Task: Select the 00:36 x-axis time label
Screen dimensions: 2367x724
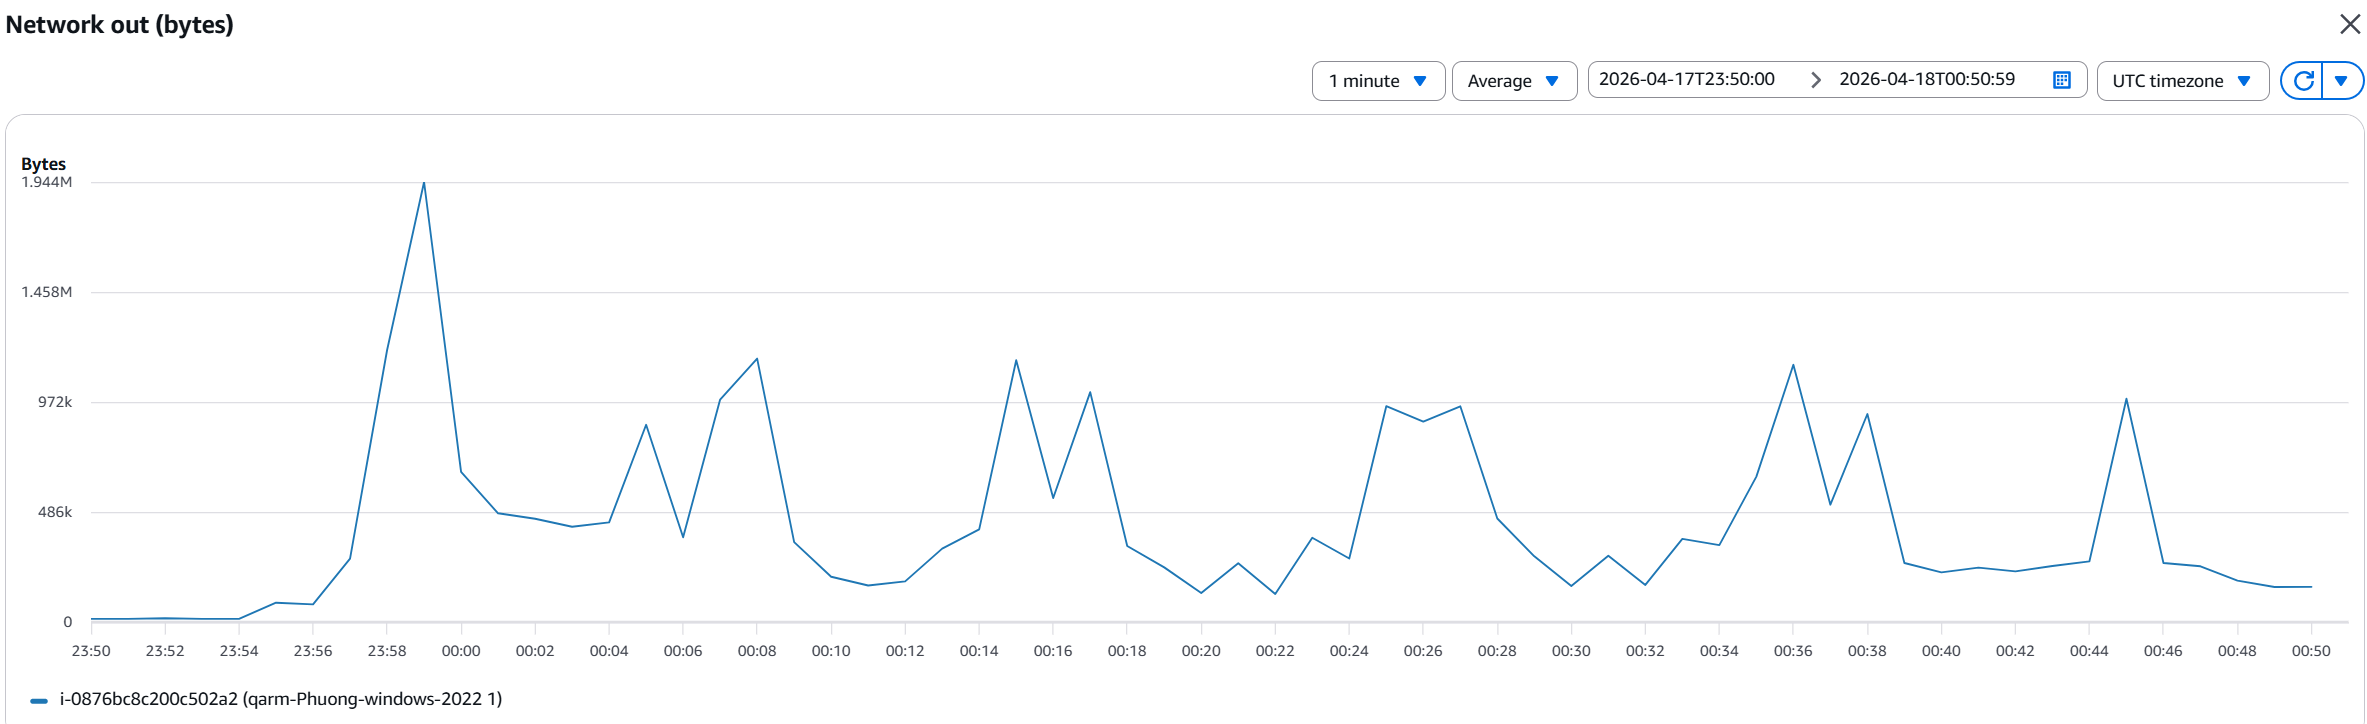Action: tap(1793, 651)
